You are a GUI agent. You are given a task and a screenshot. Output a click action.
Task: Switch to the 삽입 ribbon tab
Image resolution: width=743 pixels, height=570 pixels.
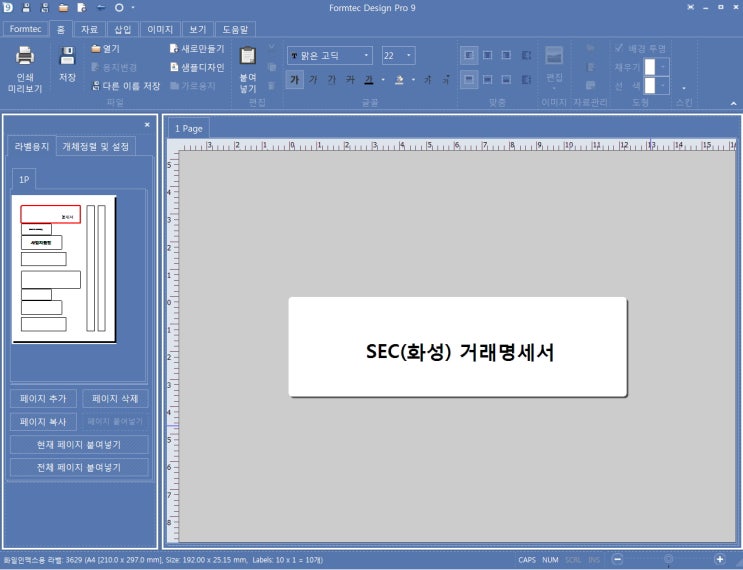point(122,29)
